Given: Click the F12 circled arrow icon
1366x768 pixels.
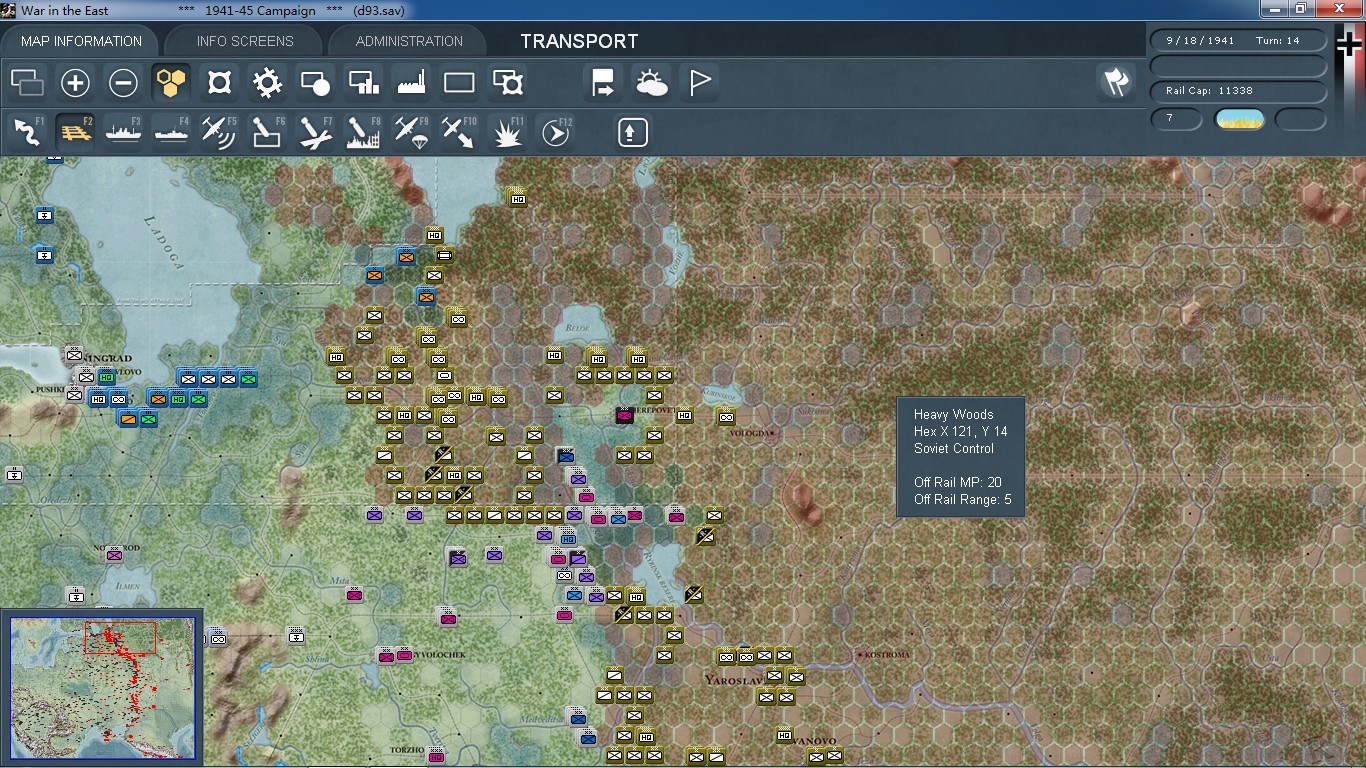Looking at the screenshot, I should click(x=555, y=132).
